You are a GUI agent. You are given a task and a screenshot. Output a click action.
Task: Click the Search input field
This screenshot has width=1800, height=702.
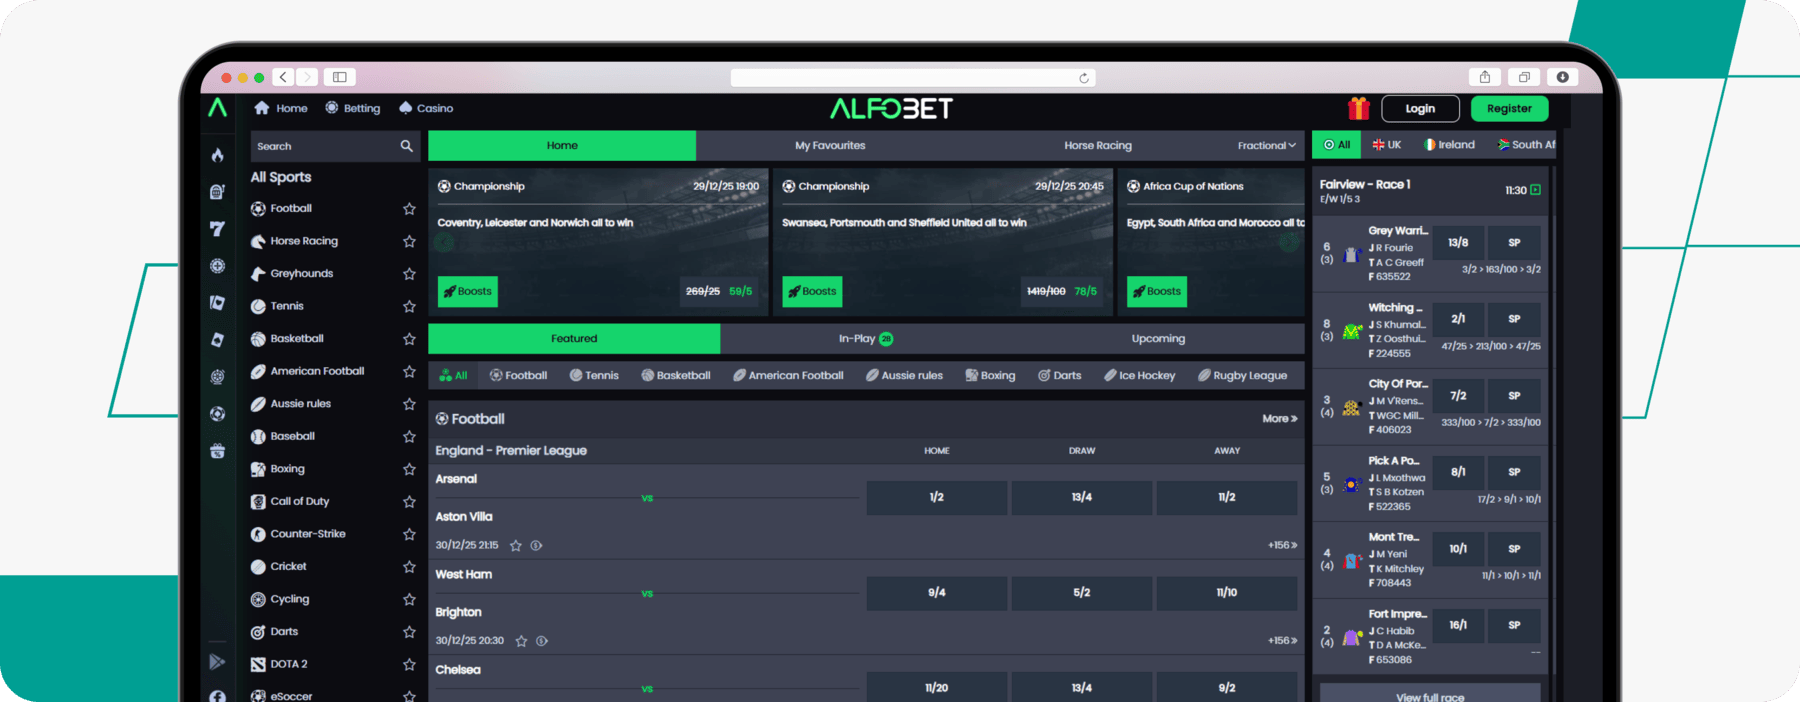coord(334,146)
